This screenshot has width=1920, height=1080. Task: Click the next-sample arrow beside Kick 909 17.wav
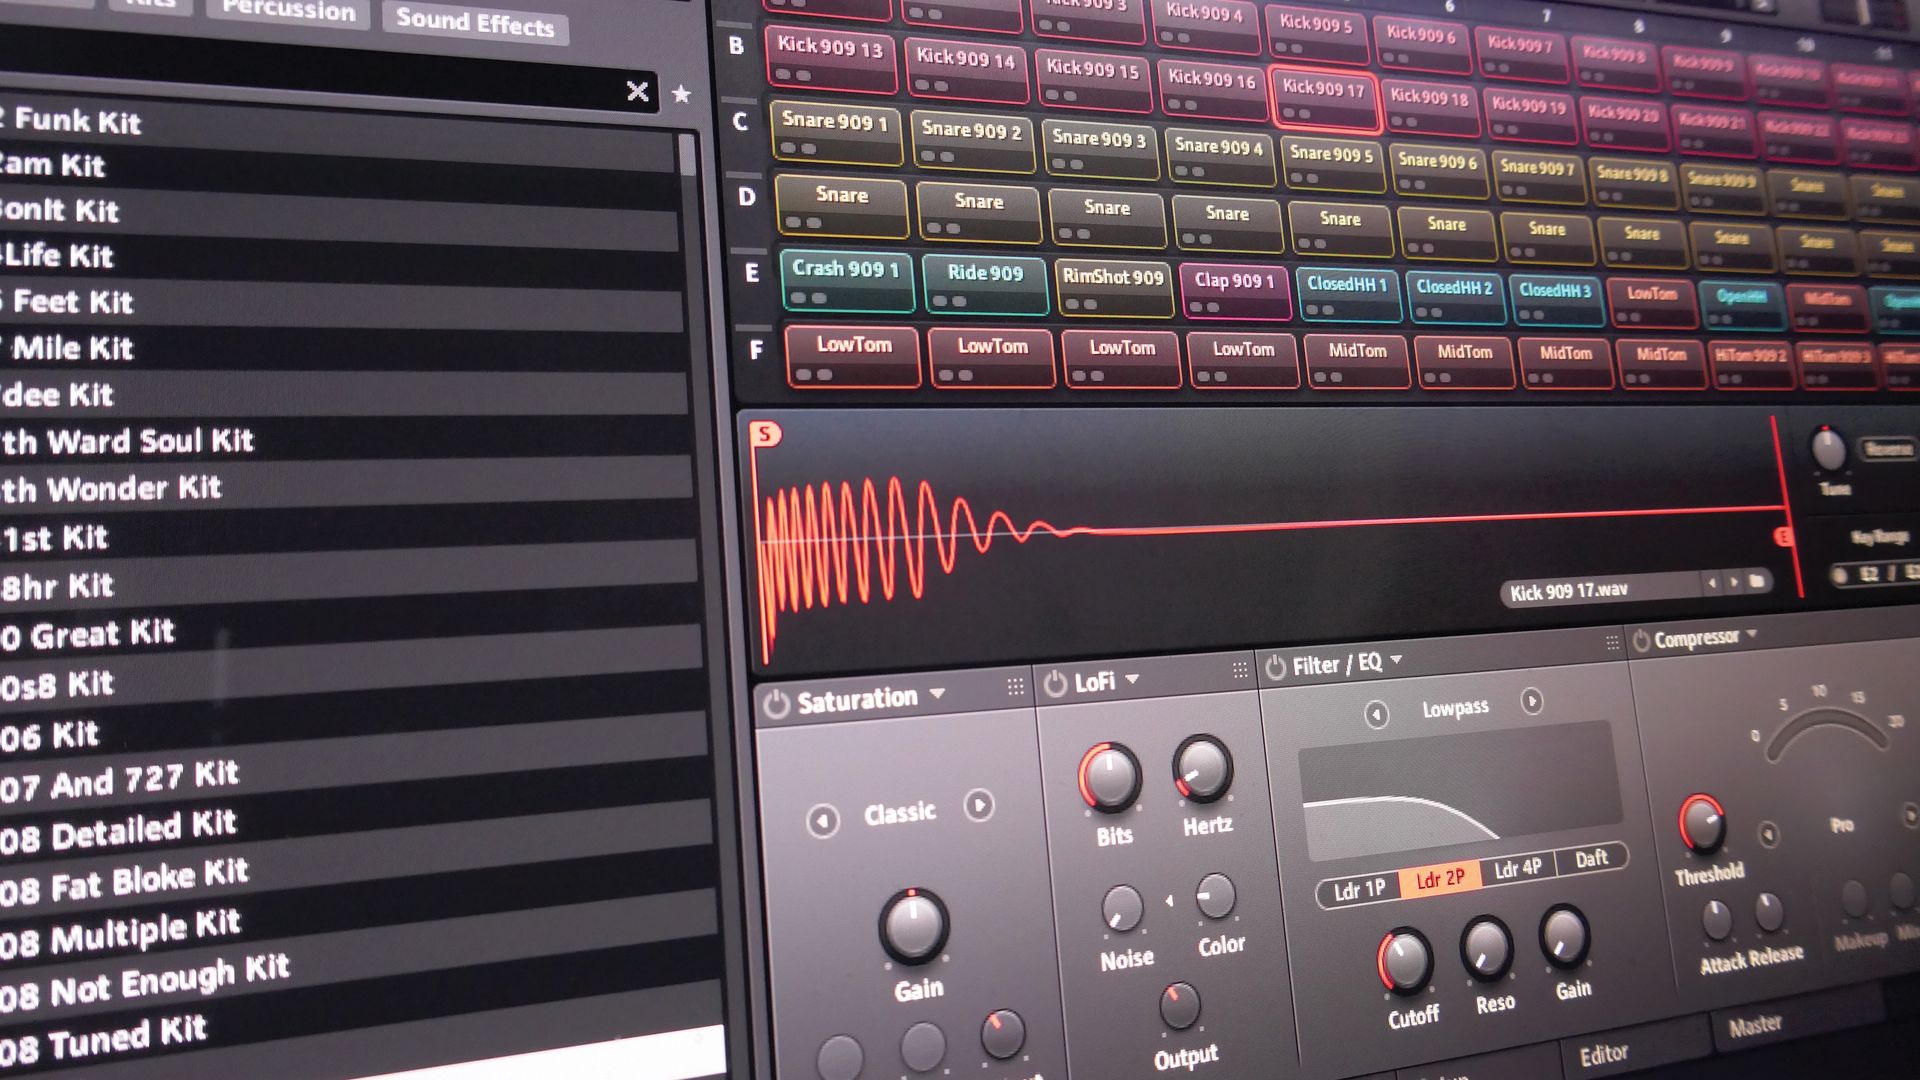1734,581
